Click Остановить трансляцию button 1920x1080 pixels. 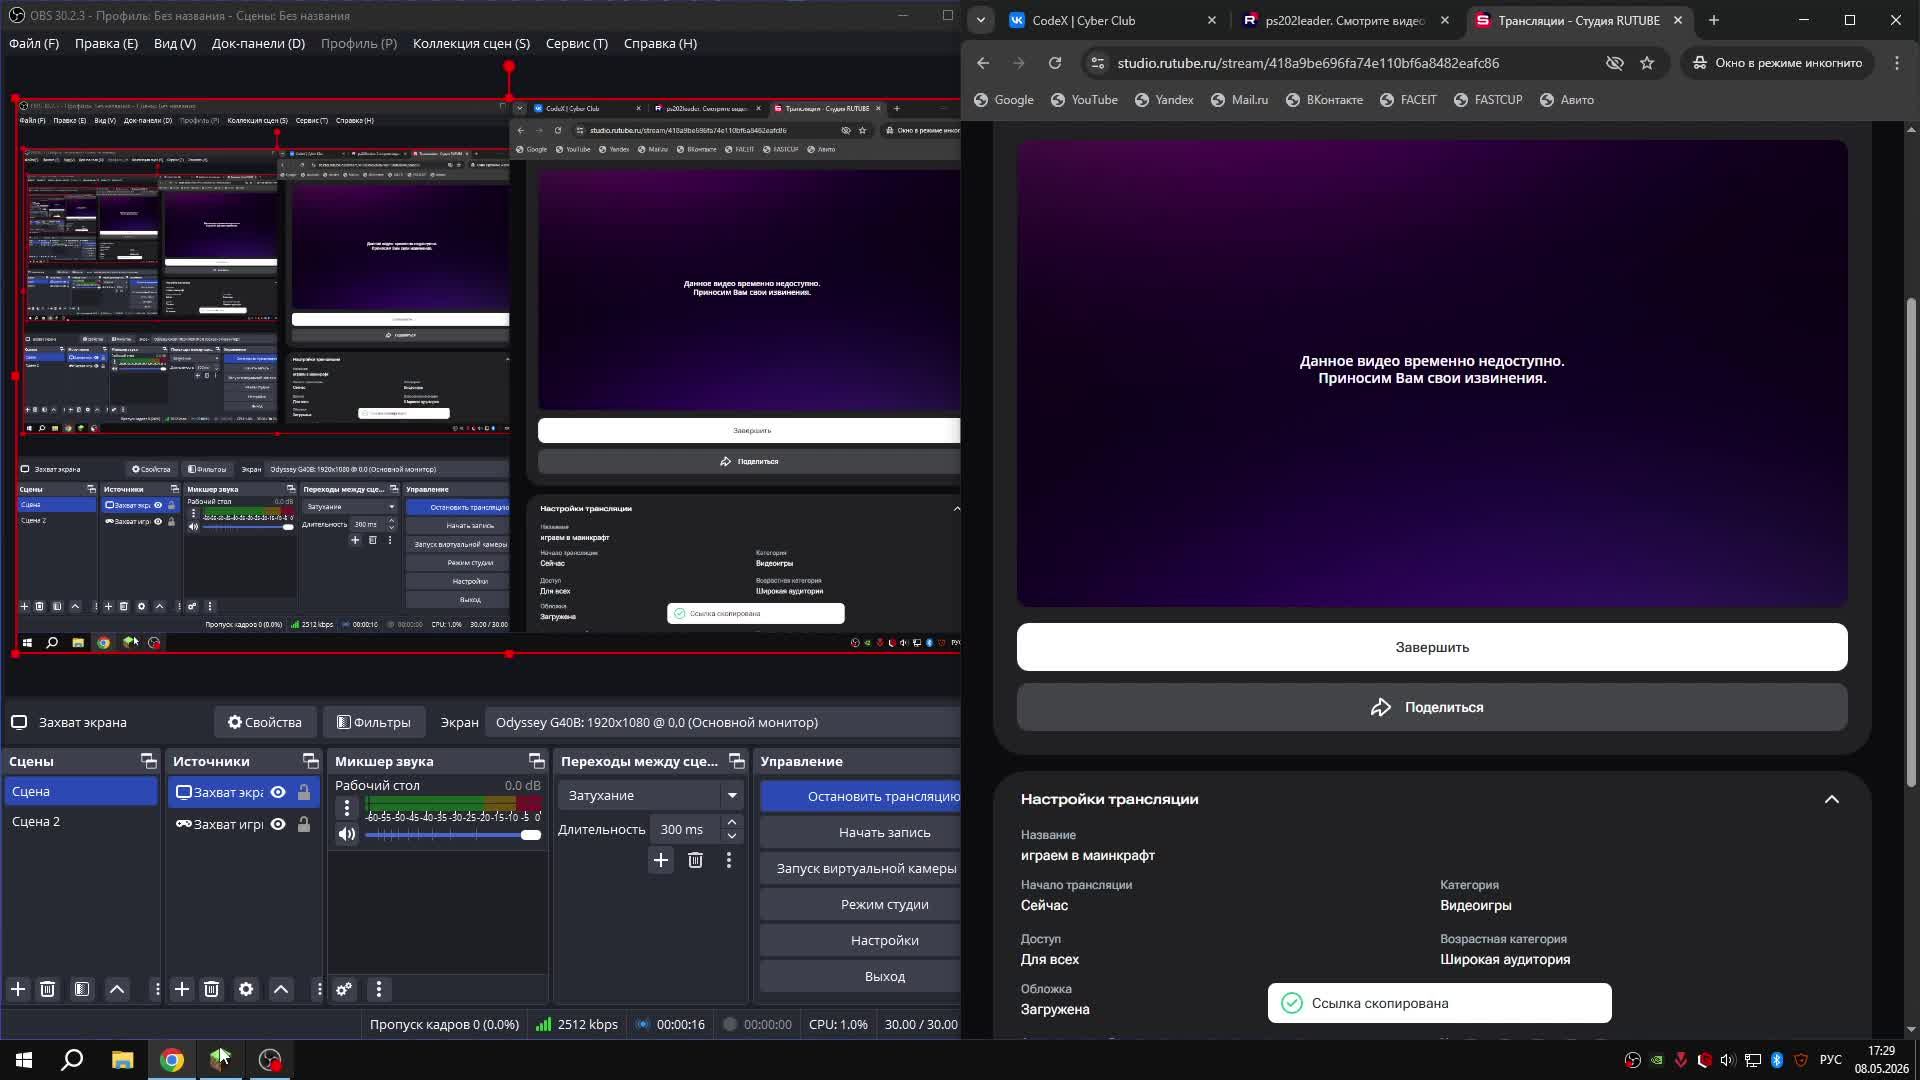click(860, 796)
